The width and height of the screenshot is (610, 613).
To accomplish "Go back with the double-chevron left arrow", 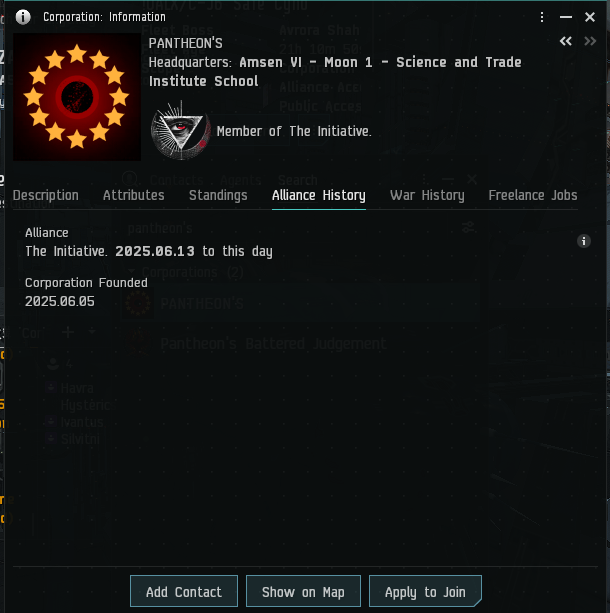I will pos(565,41).
